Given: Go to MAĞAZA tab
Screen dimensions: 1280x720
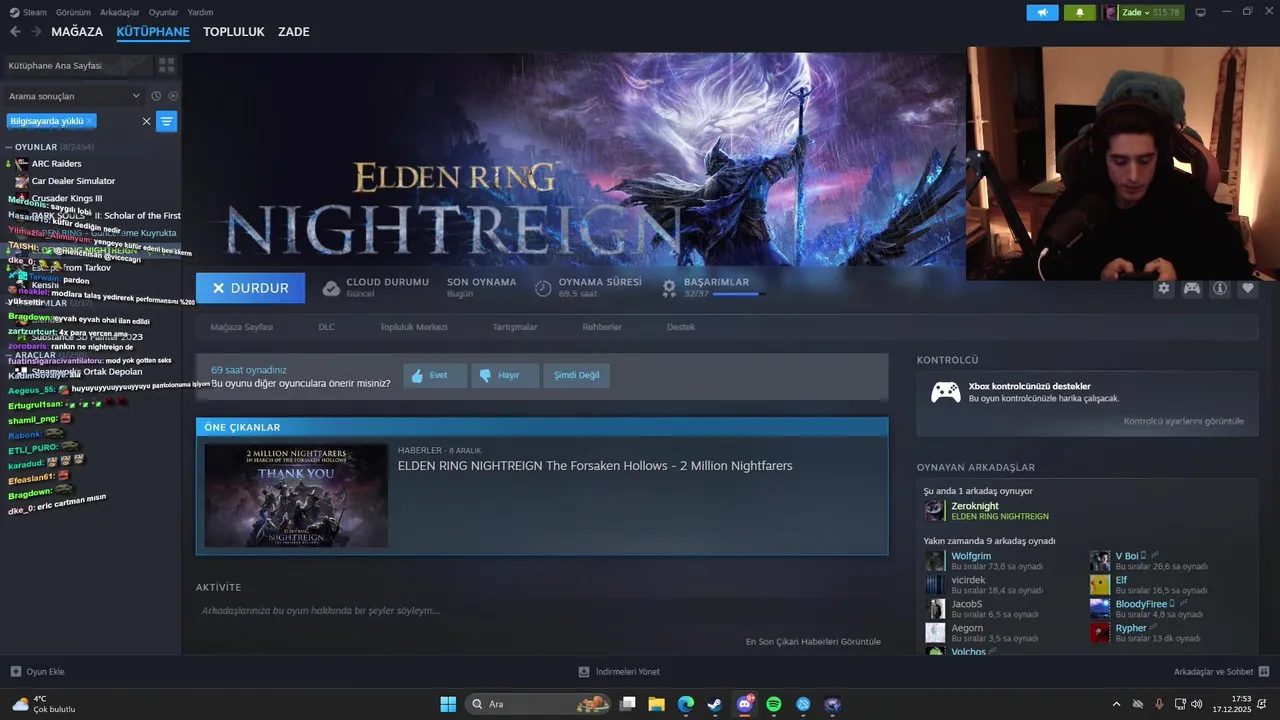Looking at the screenshot, I should [x=77, y=32].
